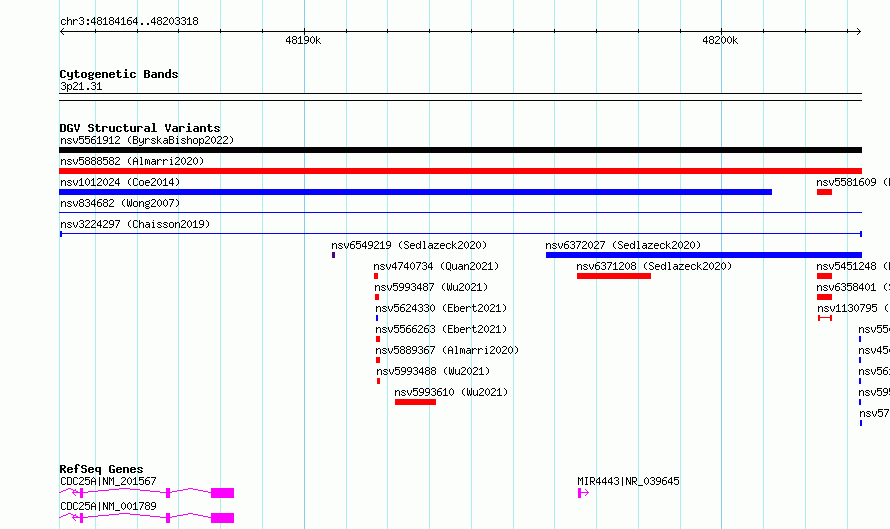Click the nsv5624330 (Ebert2021) blue marker
The width and height of the screenshot is (890, 529).
tap(377, 318)
